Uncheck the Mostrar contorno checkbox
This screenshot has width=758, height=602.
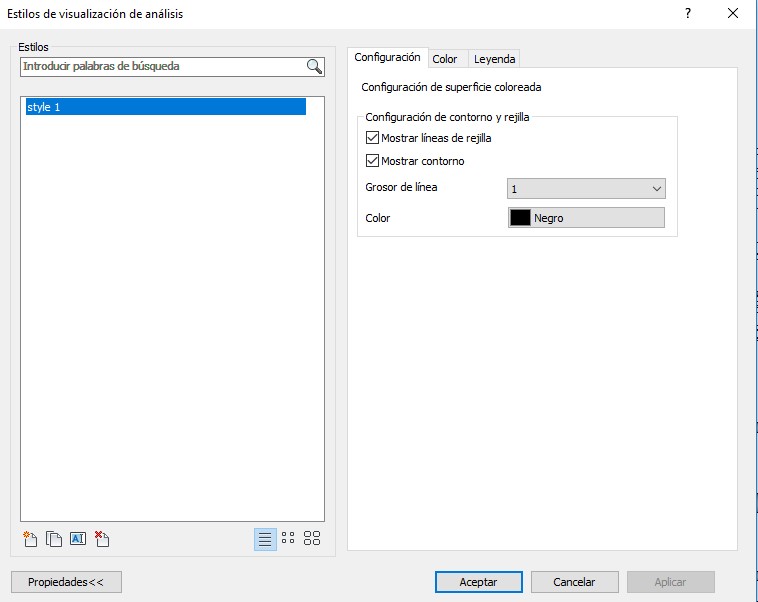point(373,161)
